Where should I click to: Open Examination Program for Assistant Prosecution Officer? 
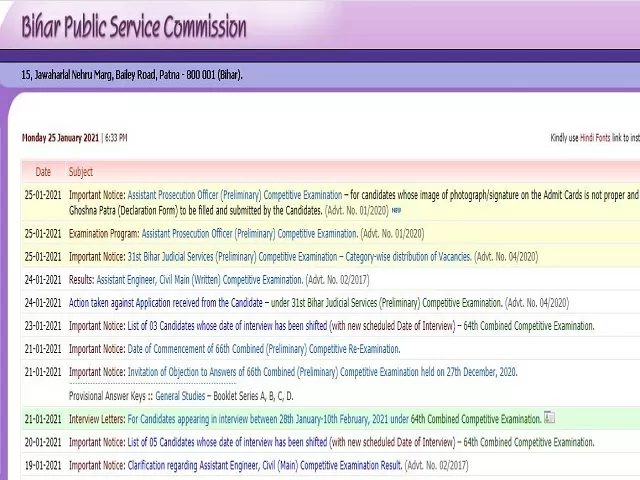coord(249,233)
